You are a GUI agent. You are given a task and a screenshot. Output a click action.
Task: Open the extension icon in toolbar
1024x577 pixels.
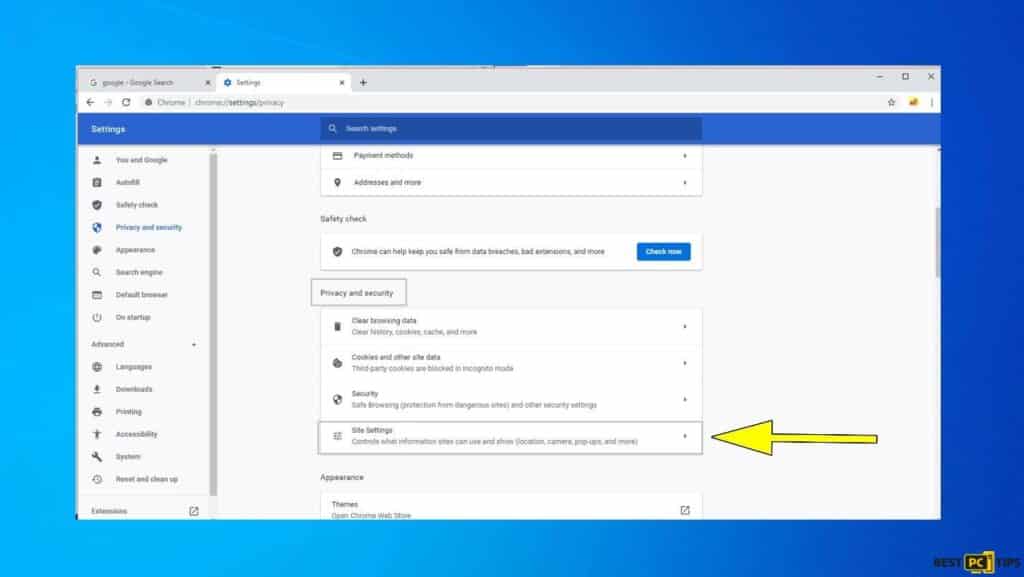pos(913,102)
